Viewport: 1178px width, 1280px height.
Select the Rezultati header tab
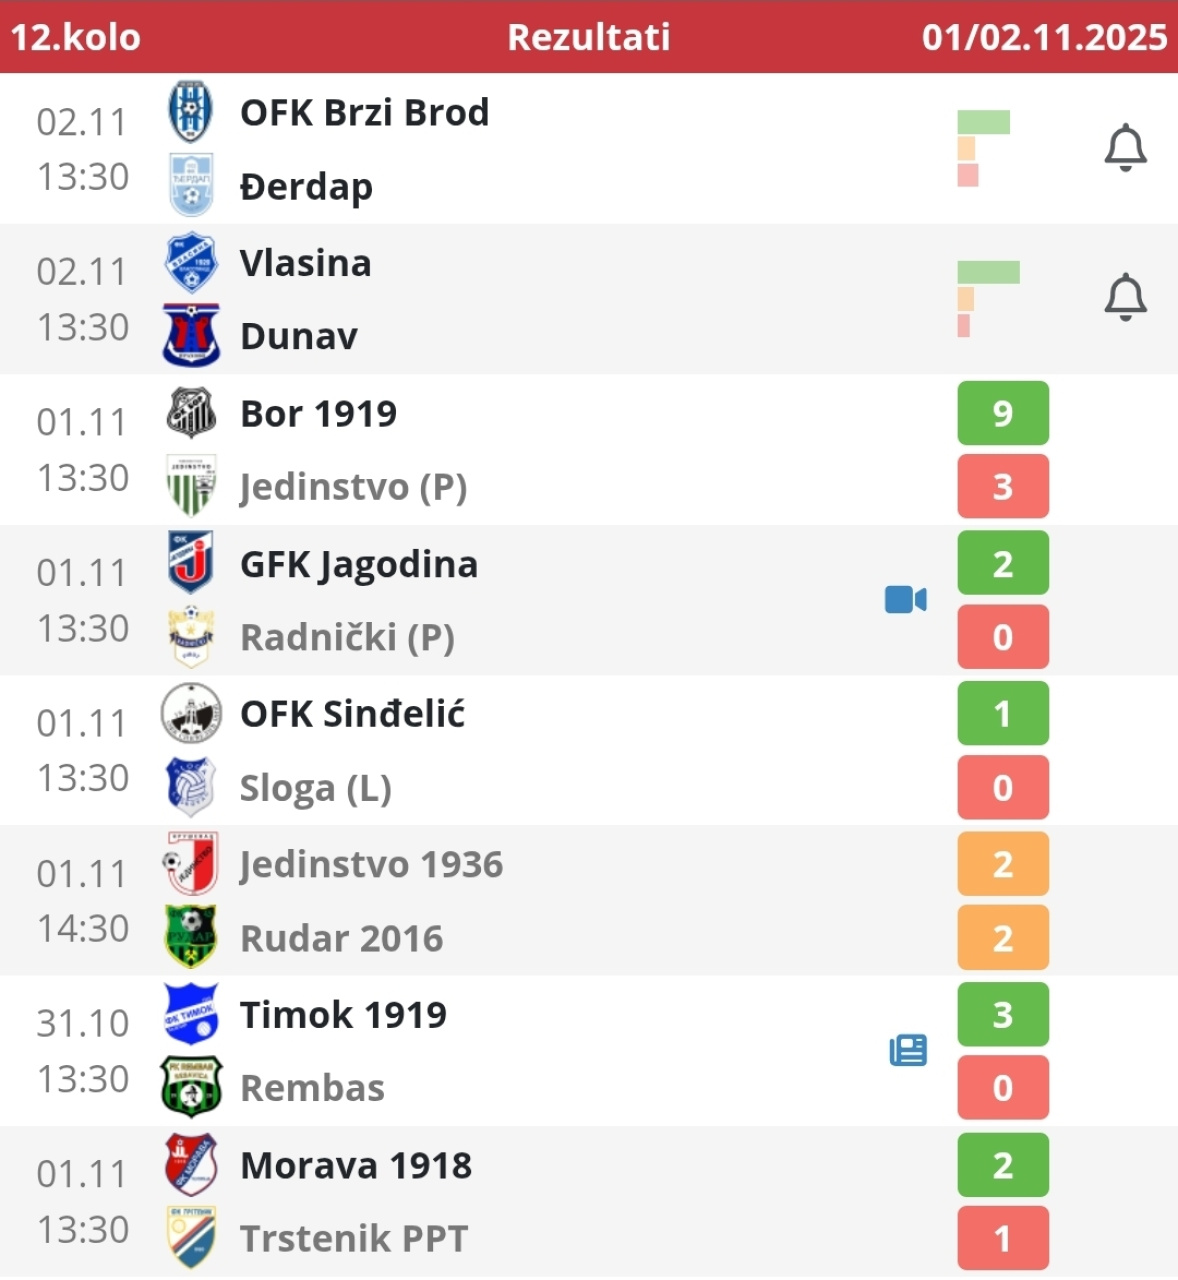click(x=588, y=37)
